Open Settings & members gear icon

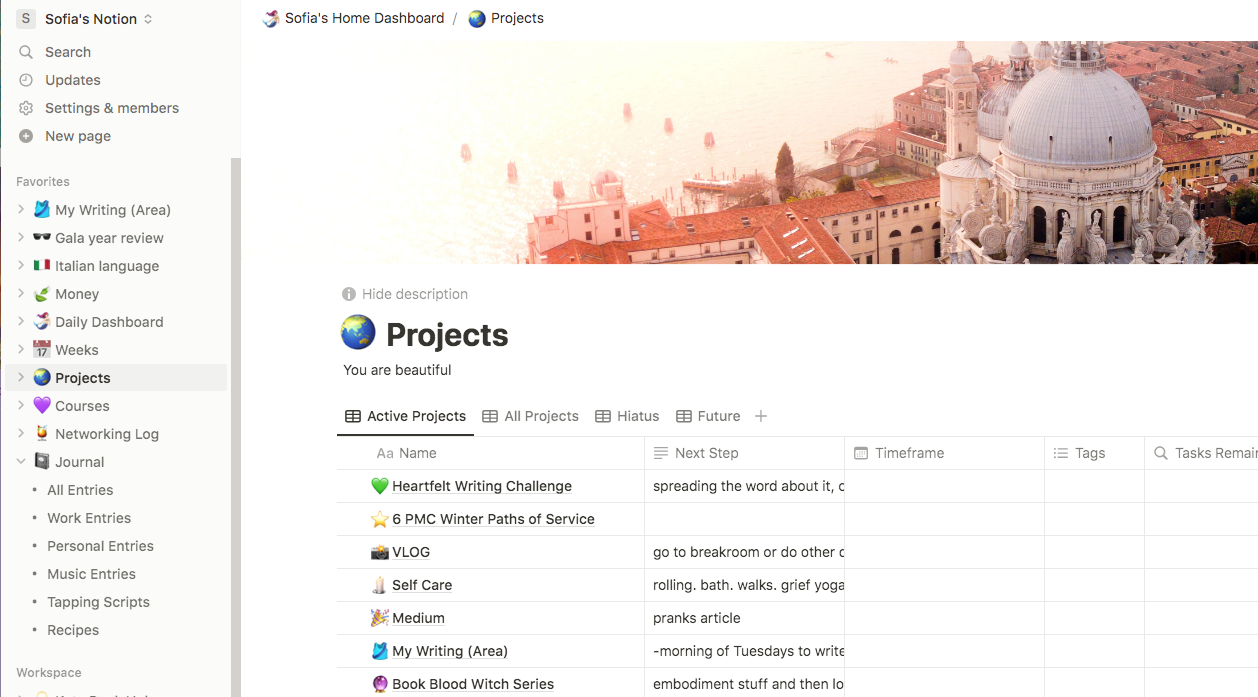(26, 108)
